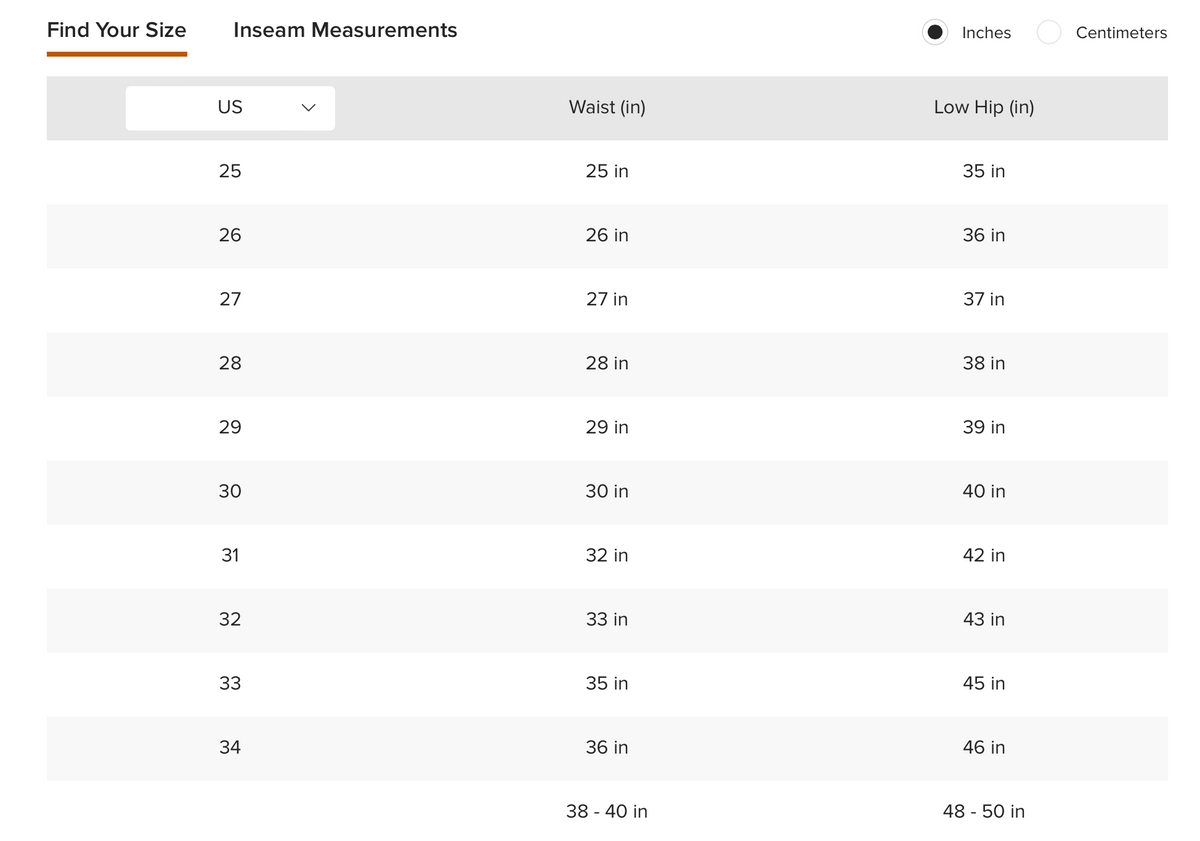This screenshot has height=841, width=1200.
Task: Click the 45 in low hip value
Action: (984, 683)
